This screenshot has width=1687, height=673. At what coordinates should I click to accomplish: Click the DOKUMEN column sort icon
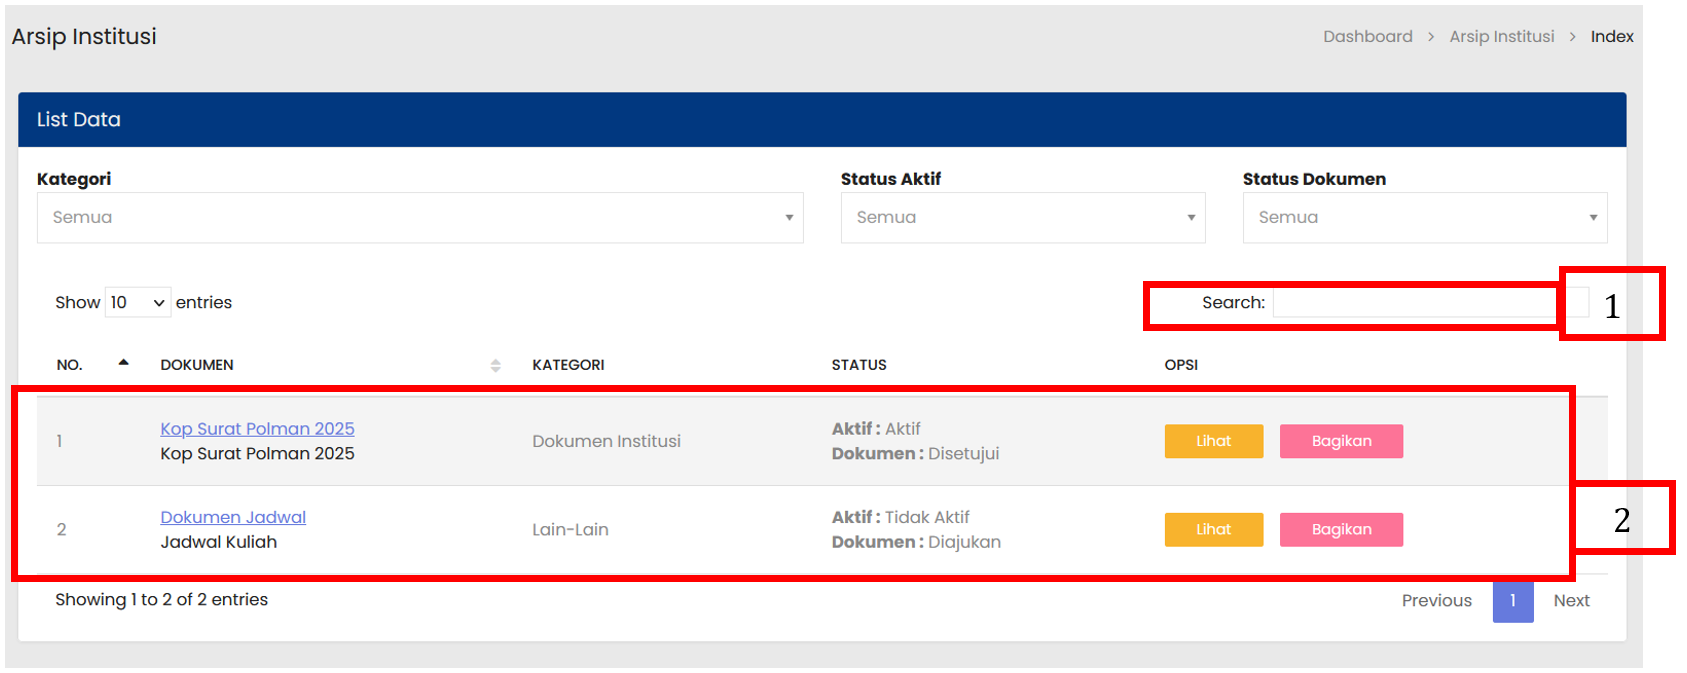click(x=495, y=366)
